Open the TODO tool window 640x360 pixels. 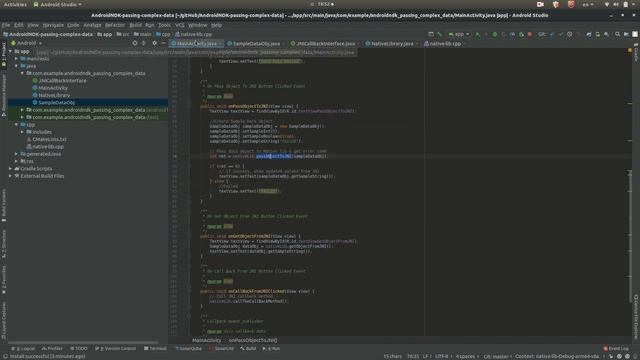click(x=78, y=349)
